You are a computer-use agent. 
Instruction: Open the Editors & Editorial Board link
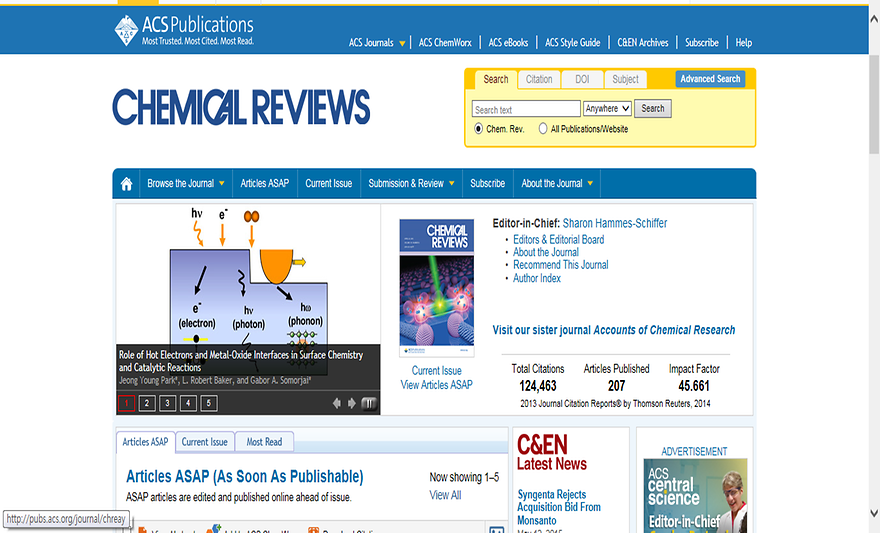(x=558, y=240)
